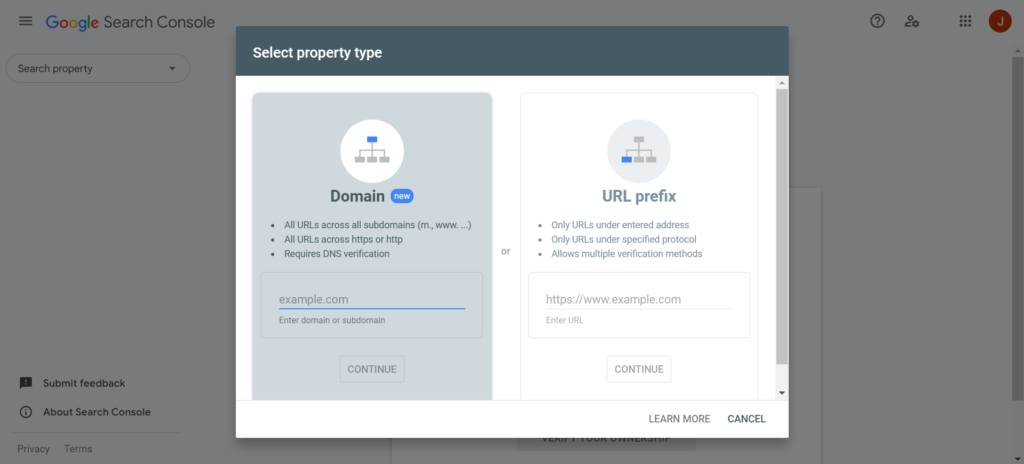Click the dialog scrollbar down arrow
The image size is (1024, 464).
pyautogui.click(x=782, y=393)
